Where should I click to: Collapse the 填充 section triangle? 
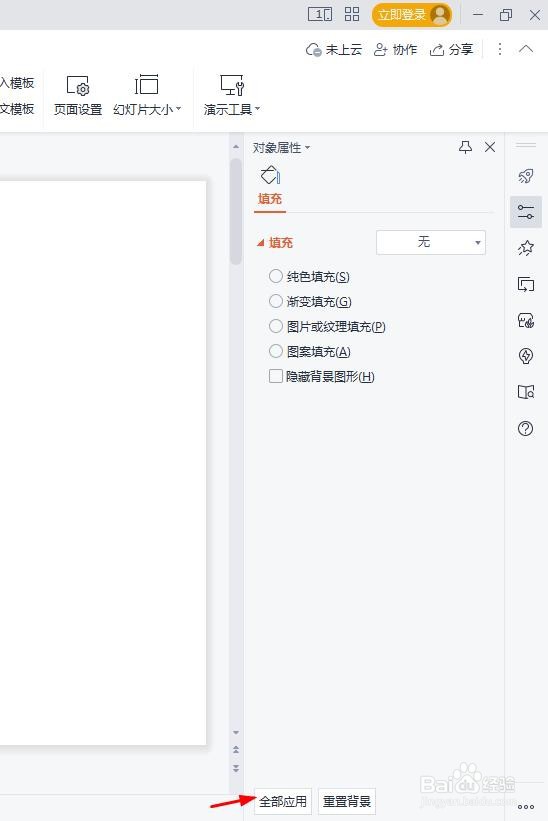pyautogui.click(x=260, y=243)
